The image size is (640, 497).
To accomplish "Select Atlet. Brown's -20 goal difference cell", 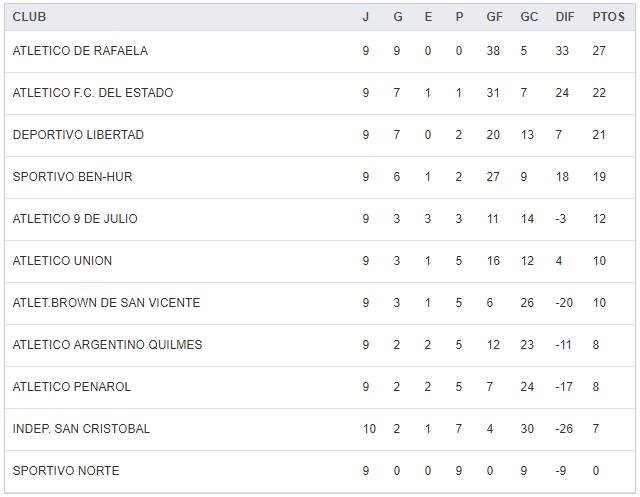I will 563,303.
